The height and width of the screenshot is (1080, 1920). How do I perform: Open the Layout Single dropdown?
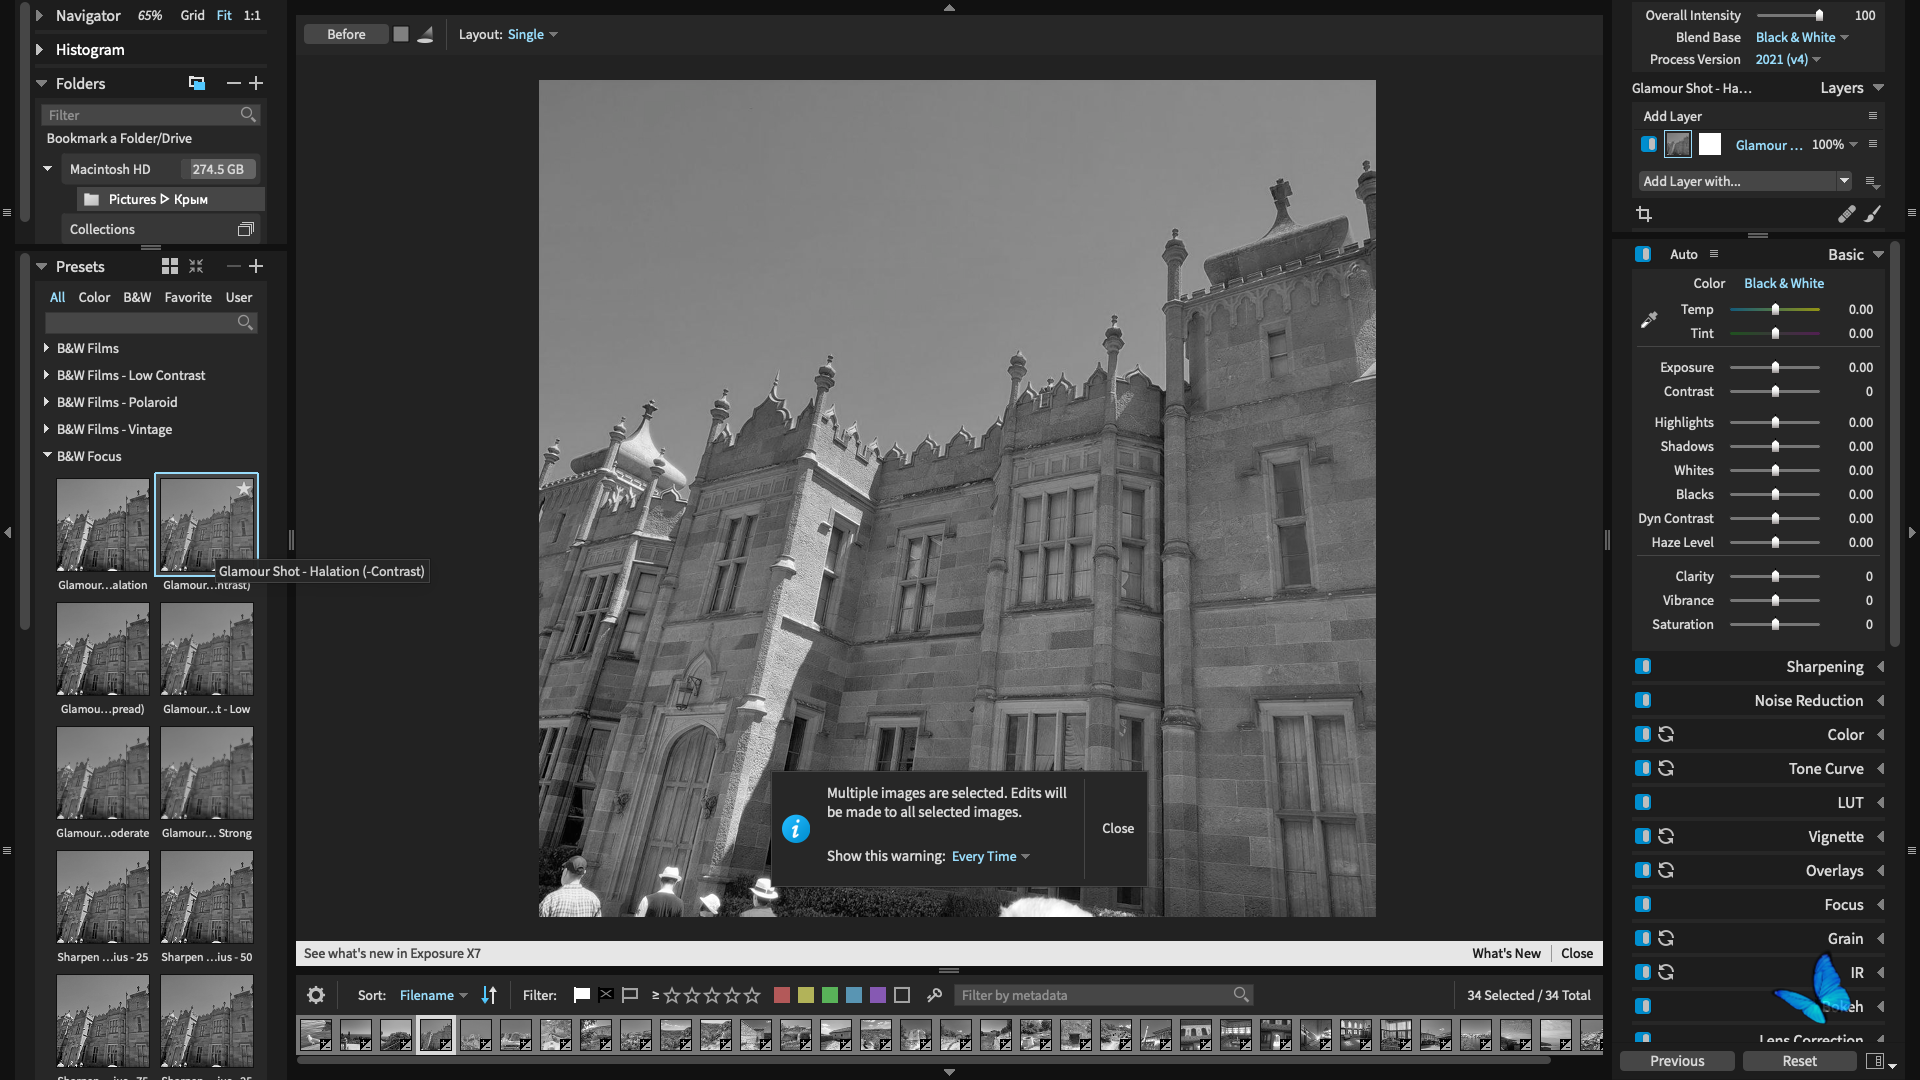pos(532,35)
